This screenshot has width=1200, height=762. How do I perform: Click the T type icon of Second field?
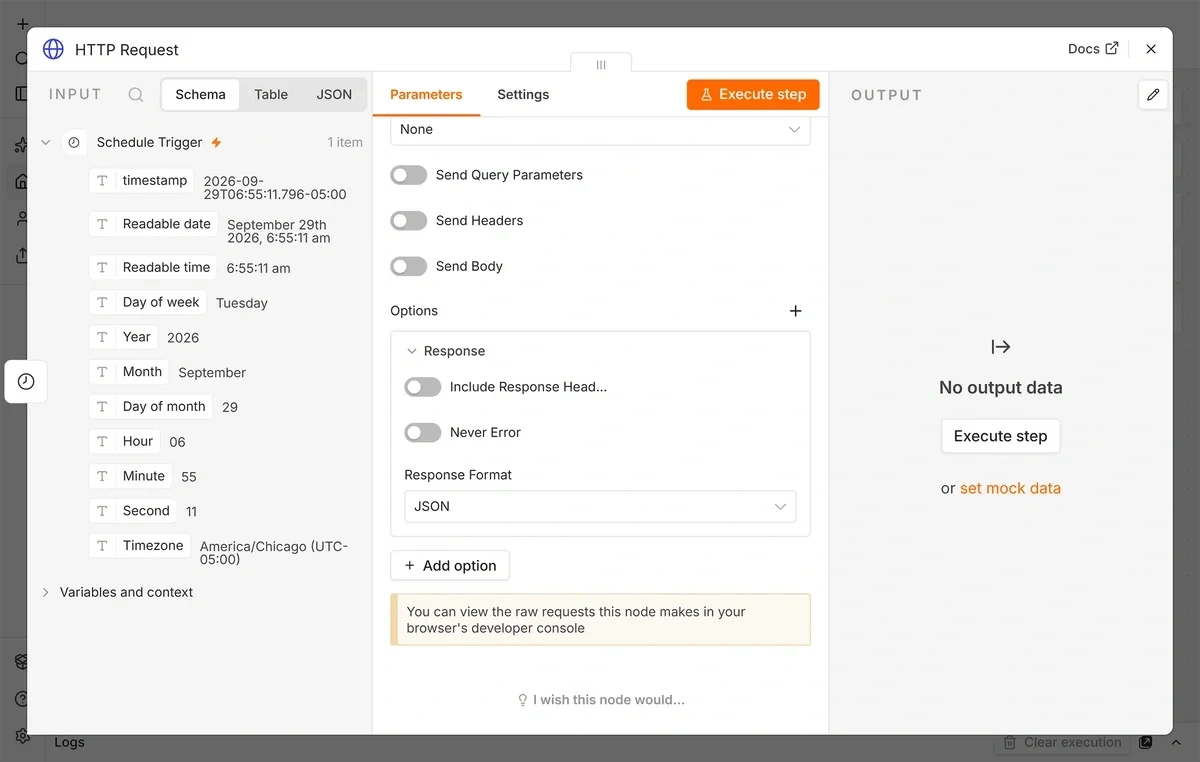(102, 511)
